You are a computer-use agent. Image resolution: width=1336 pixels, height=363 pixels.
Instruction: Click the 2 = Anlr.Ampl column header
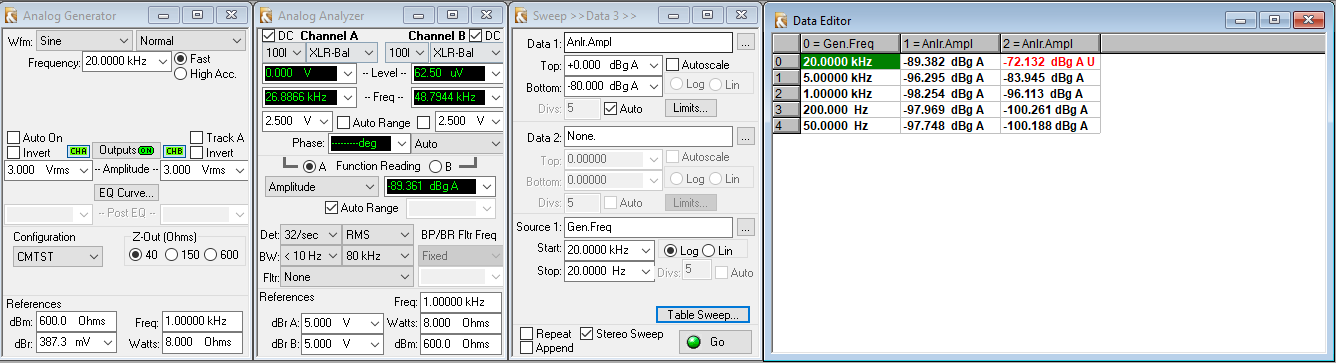point(1050,43)
